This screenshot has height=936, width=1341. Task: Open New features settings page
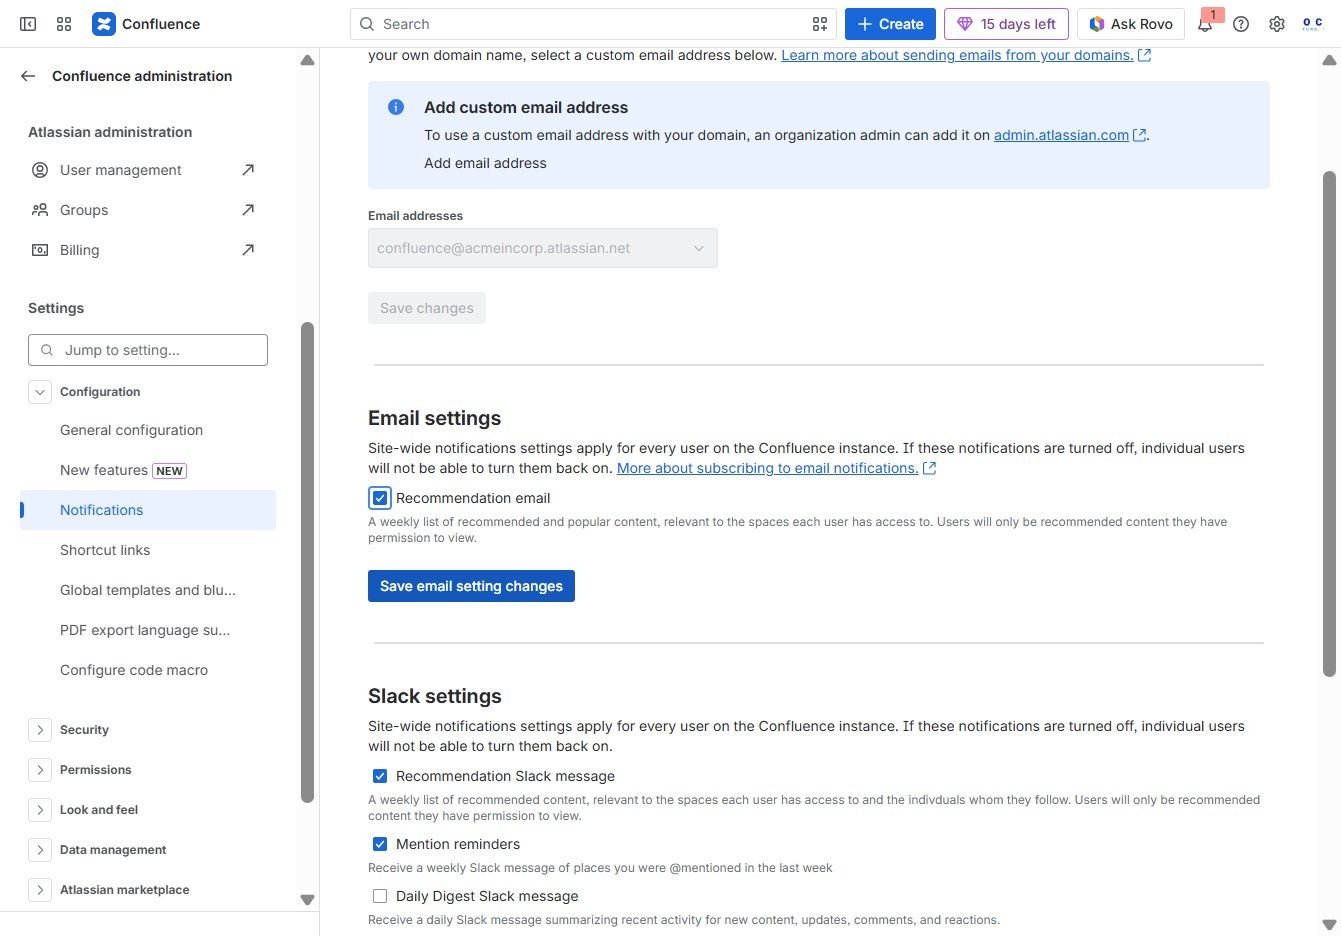click(x=148, y=470)
